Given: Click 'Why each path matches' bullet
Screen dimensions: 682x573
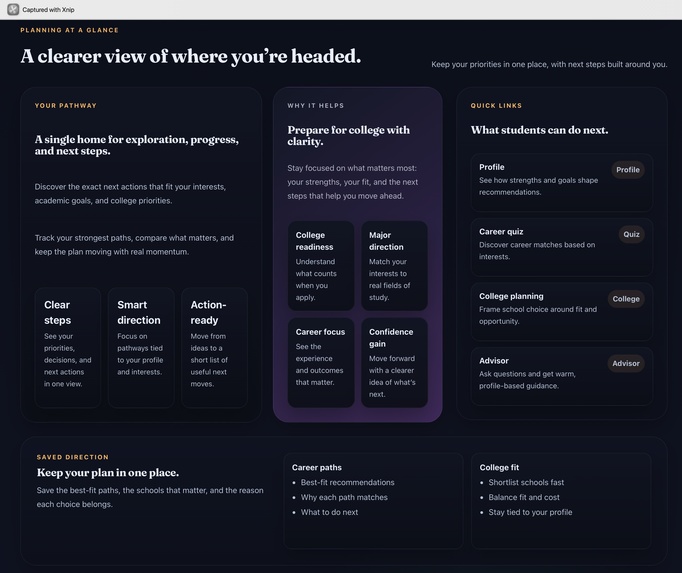Looking at the screenshot, I should (x=344, y=497).
